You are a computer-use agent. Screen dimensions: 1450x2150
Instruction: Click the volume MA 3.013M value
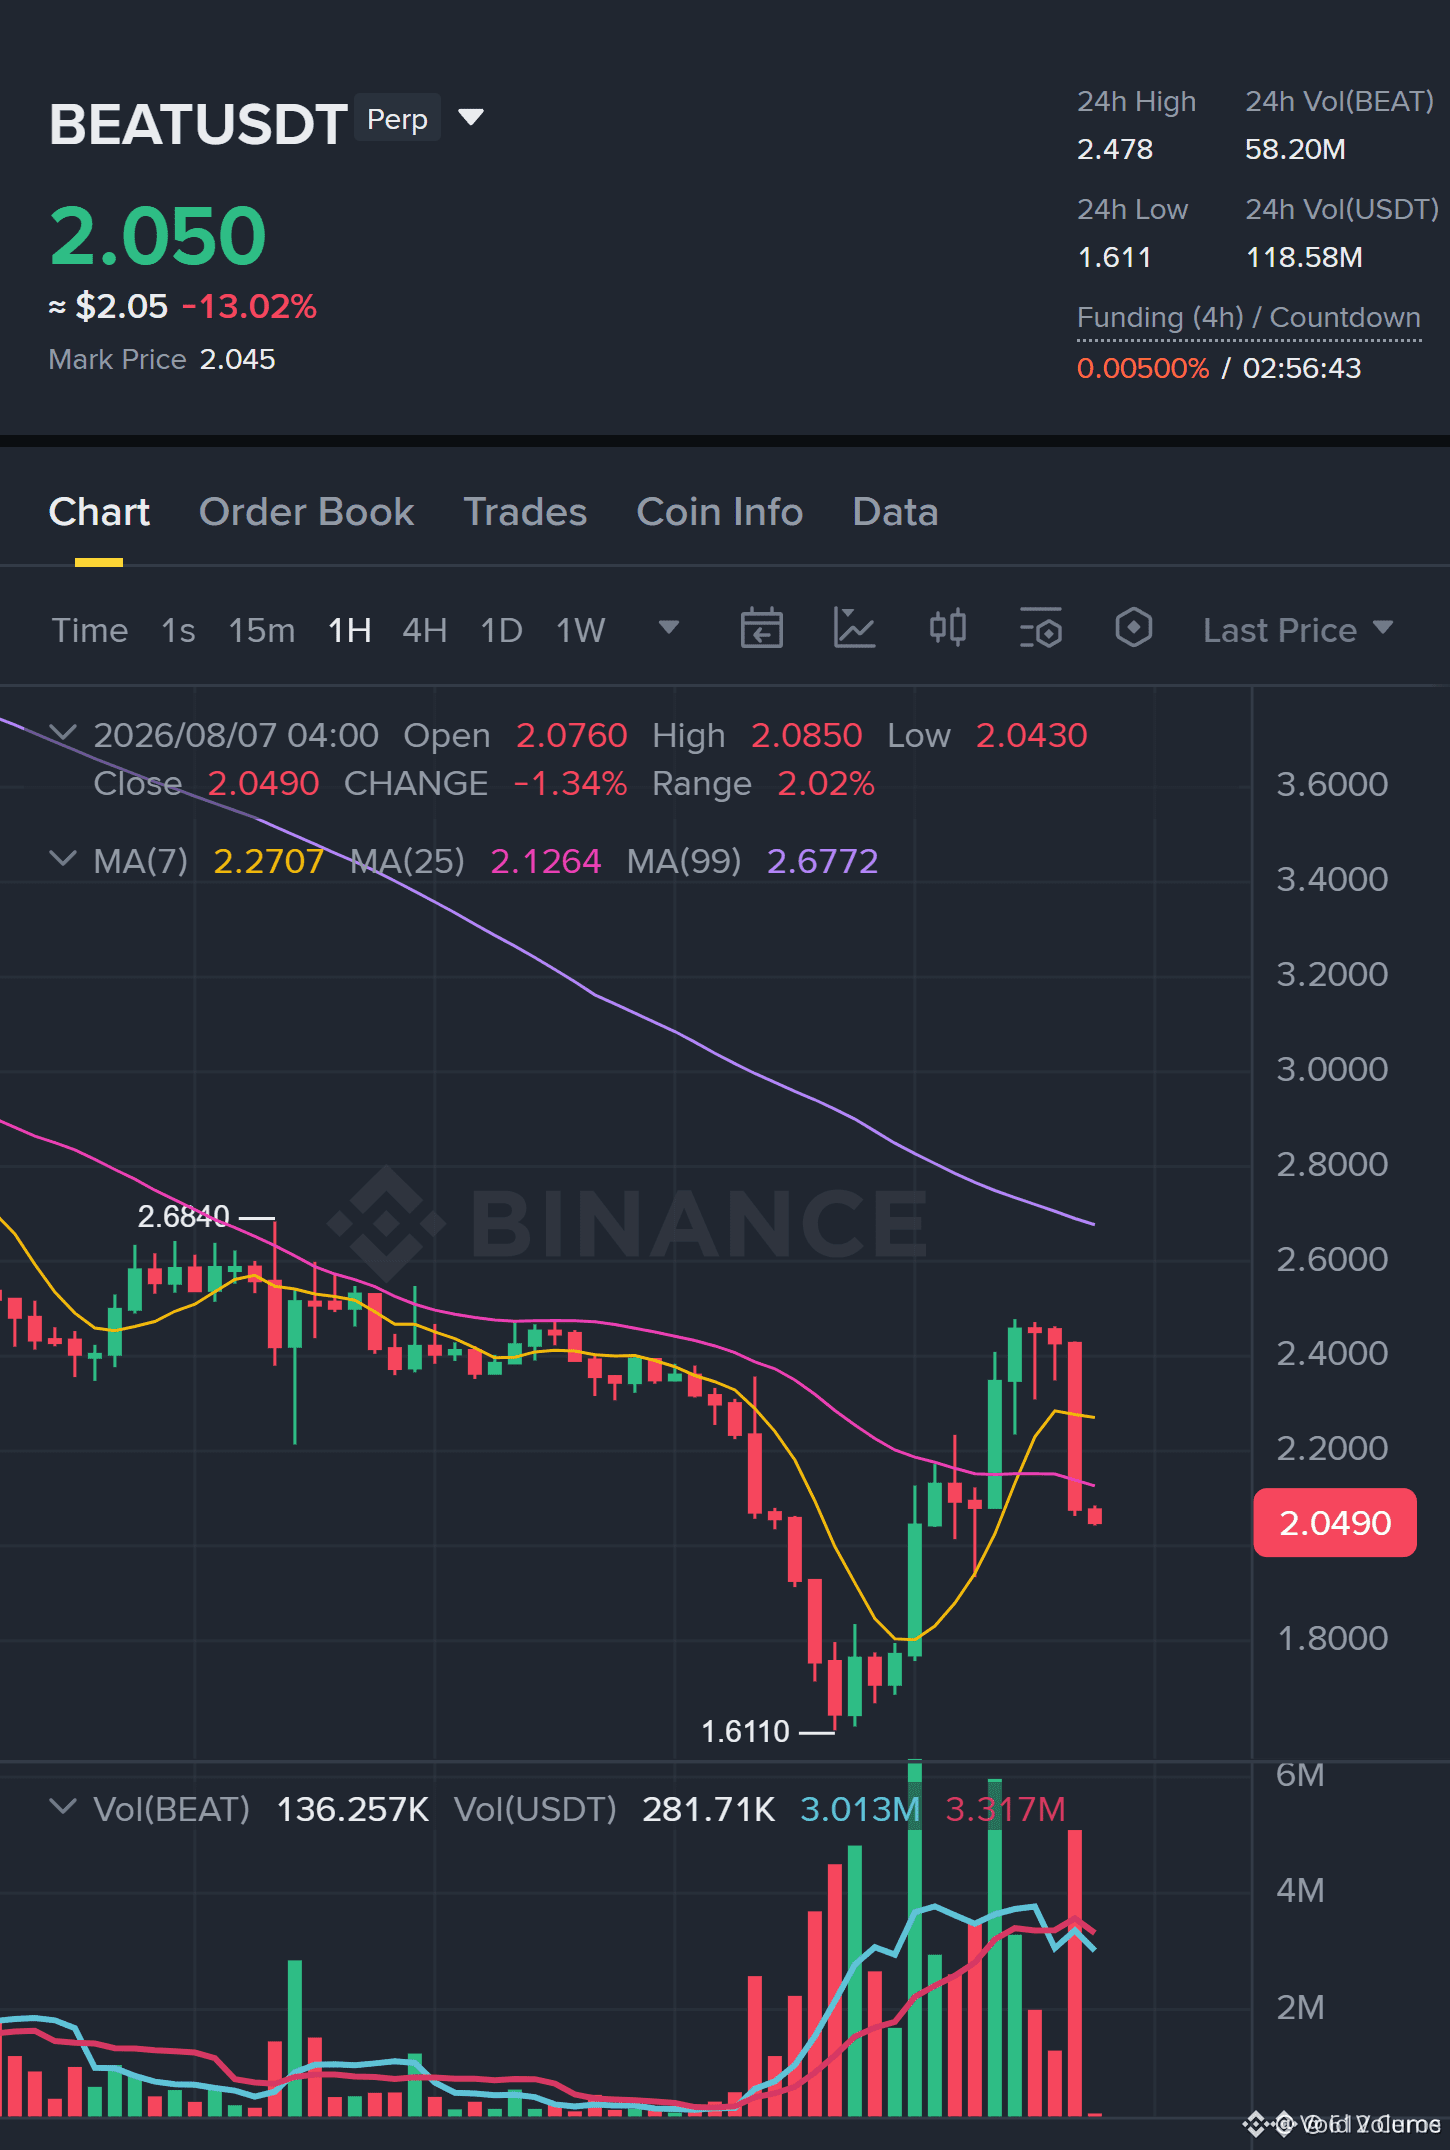(x=860, y=1809)
